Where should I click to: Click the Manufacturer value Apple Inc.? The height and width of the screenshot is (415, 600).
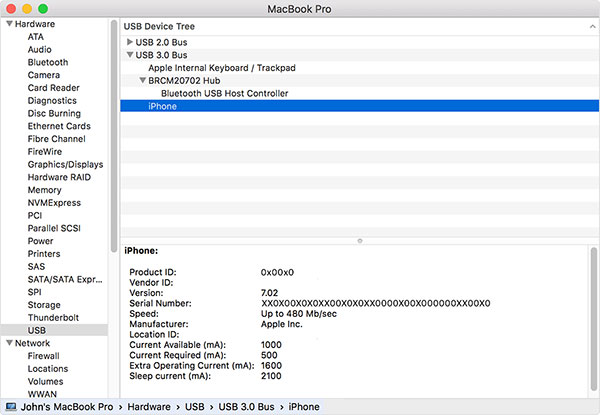(x=282, y=324)
